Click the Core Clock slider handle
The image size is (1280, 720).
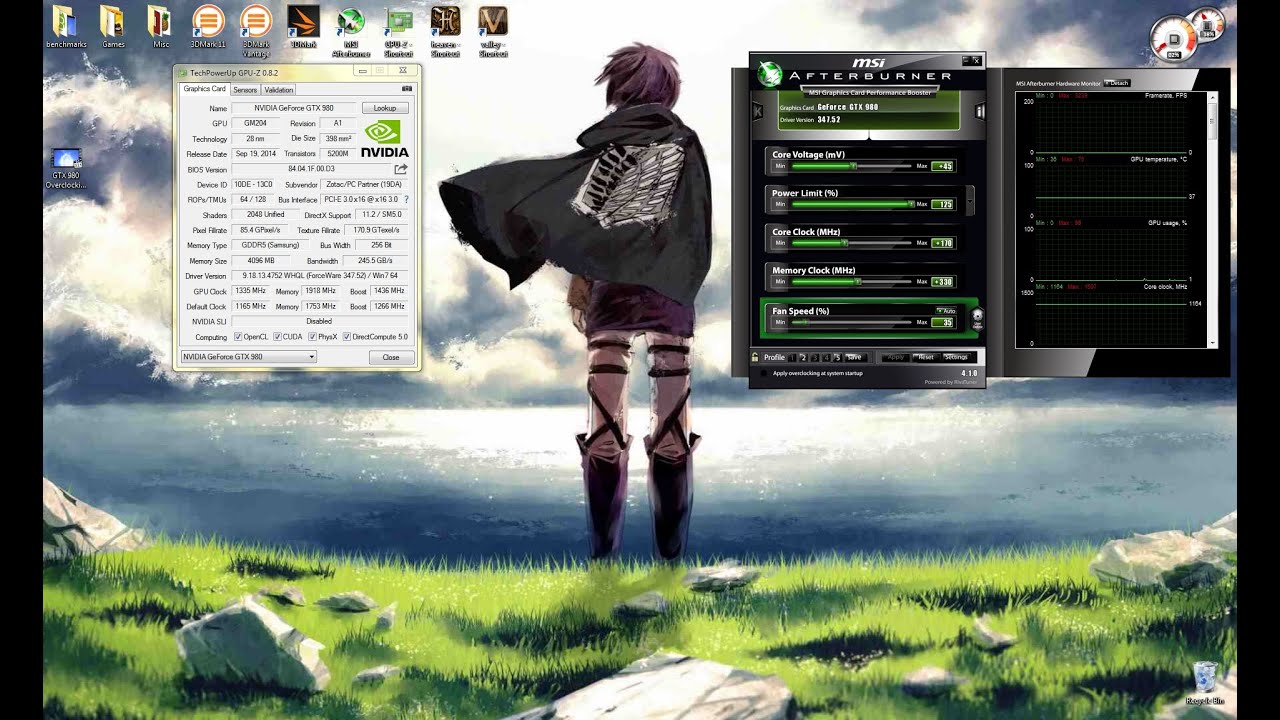tap(845, 243)
